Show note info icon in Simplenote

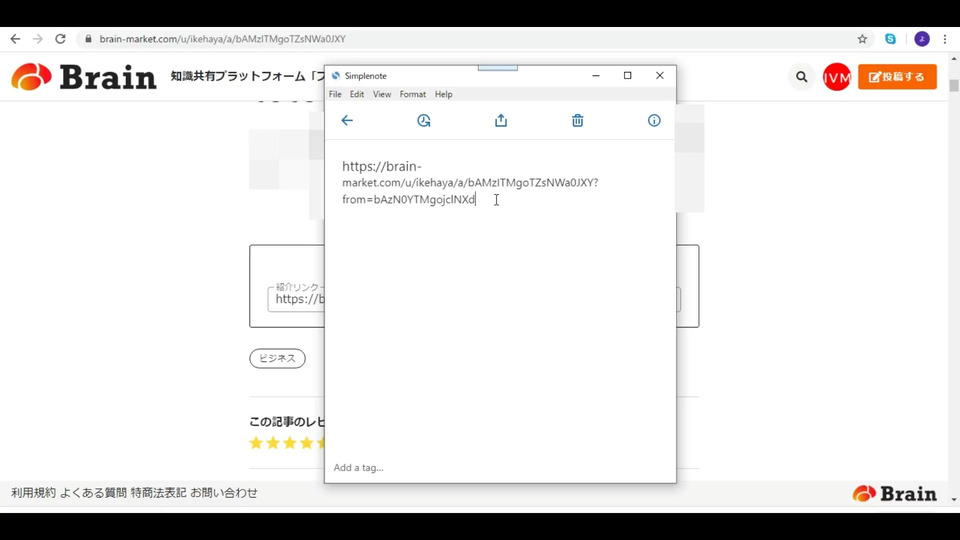point(654,121)
